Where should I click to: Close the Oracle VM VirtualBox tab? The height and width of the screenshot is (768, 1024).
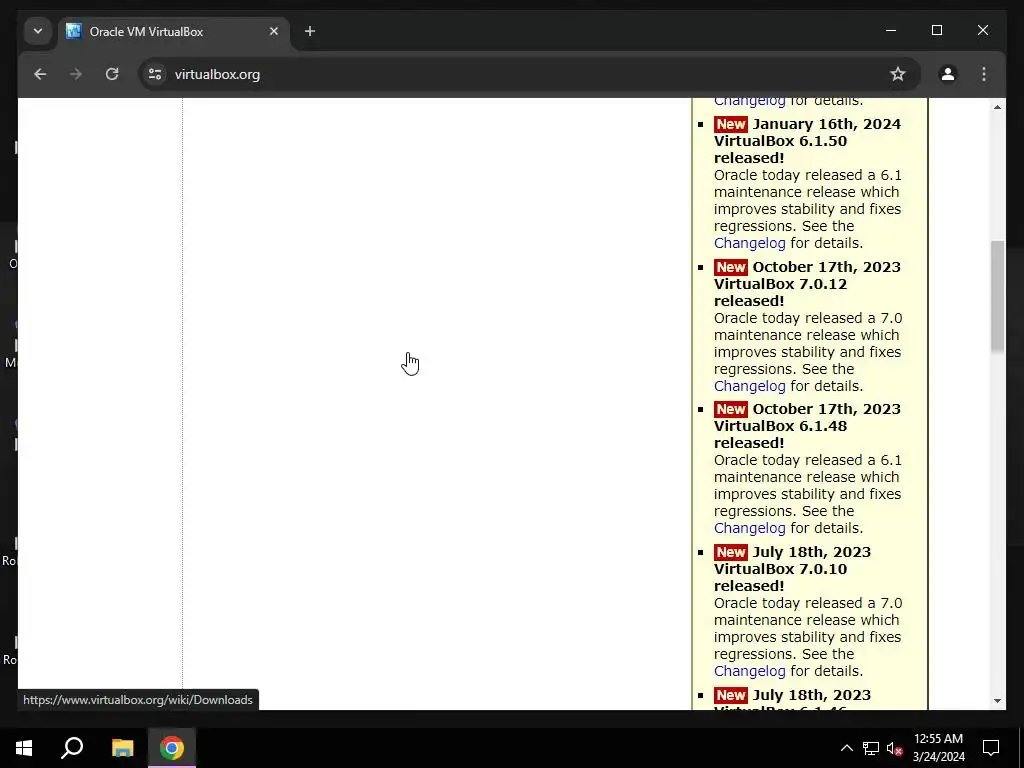tap(274, 31)
